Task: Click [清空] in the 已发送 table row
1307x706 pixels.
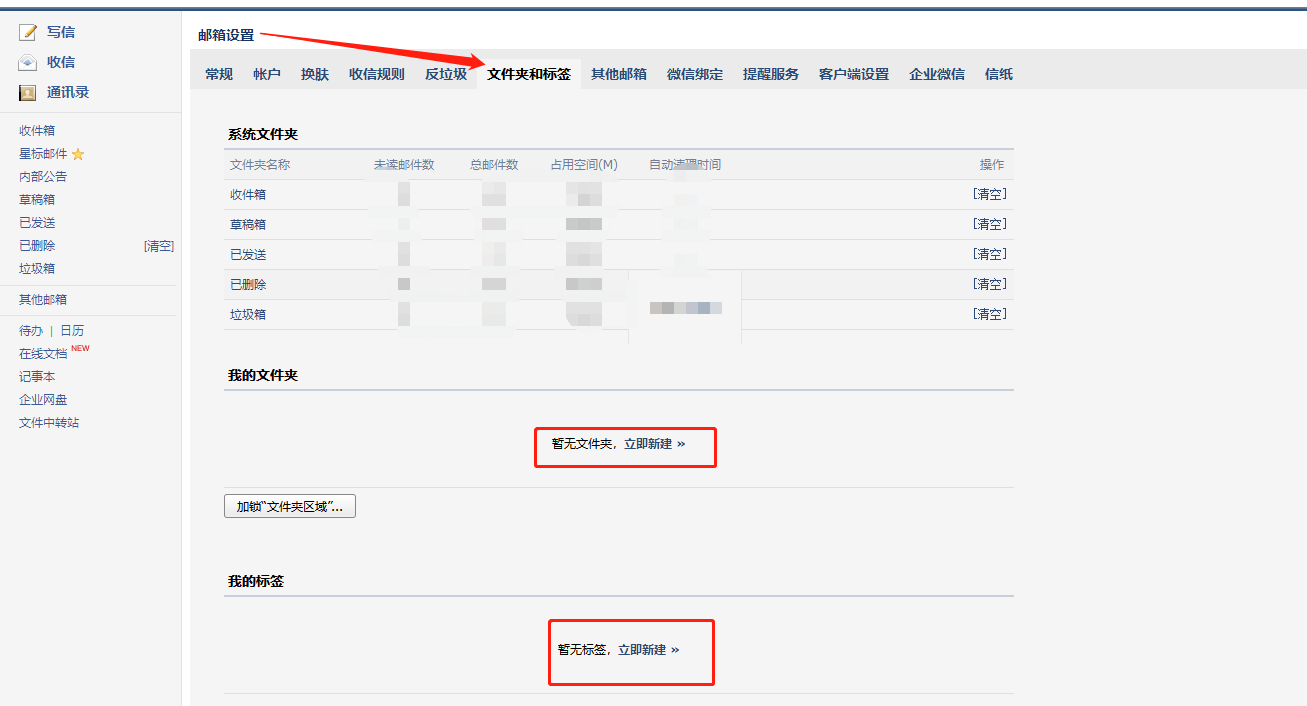Action: tap(990, 255)
